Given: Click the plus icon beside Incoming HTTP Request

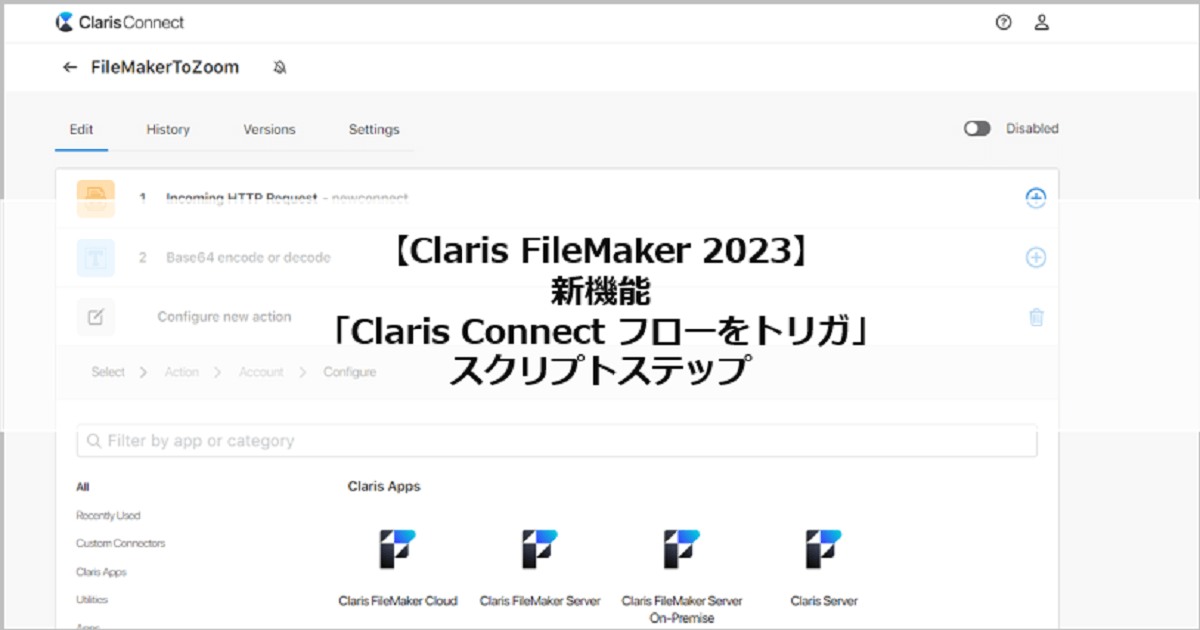Looking at the screenshot, I should (x=1036, y=198).
